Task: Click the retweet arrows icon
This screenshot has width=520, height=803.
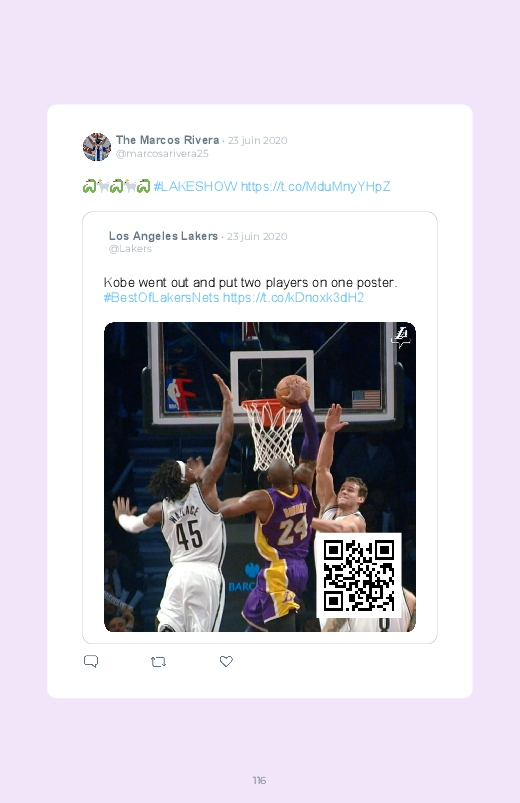Action: point(158,662)
